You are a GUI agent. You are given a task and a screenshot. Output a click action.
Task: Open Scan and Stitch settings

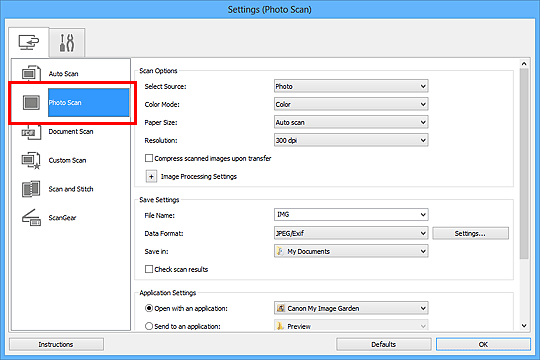pyautogui.click(x=71, y=189)
